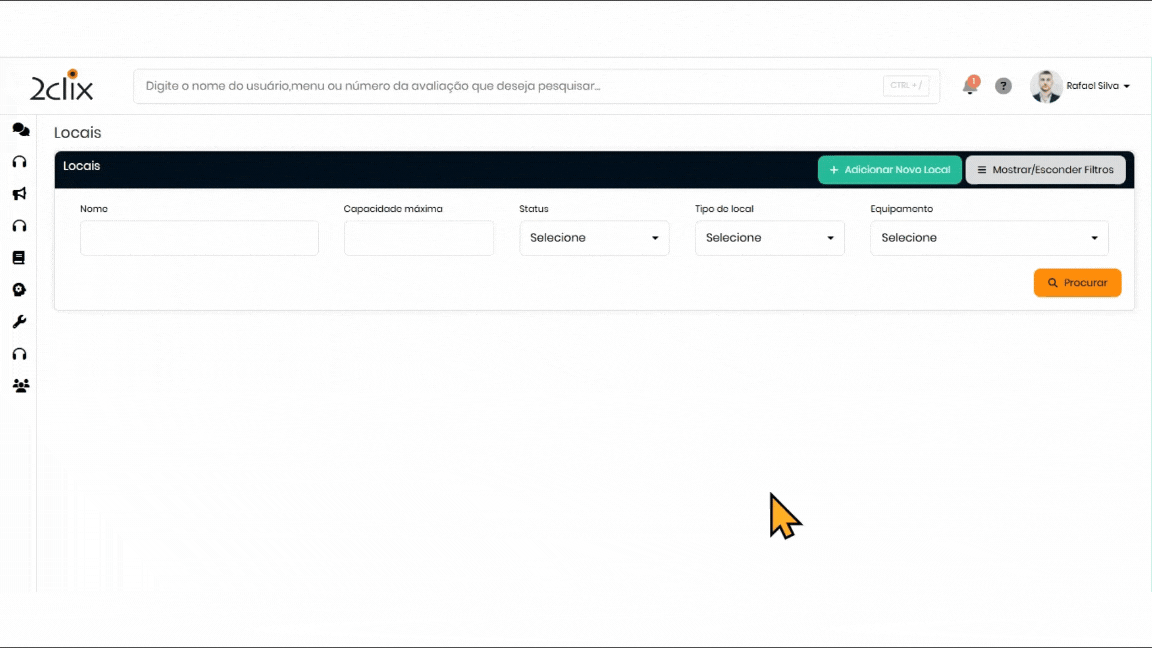Screen dimensions: 1152x648
Task: Open the wrench tools sidebar icon
Action: pyautogui.click(x=19, y=322)
